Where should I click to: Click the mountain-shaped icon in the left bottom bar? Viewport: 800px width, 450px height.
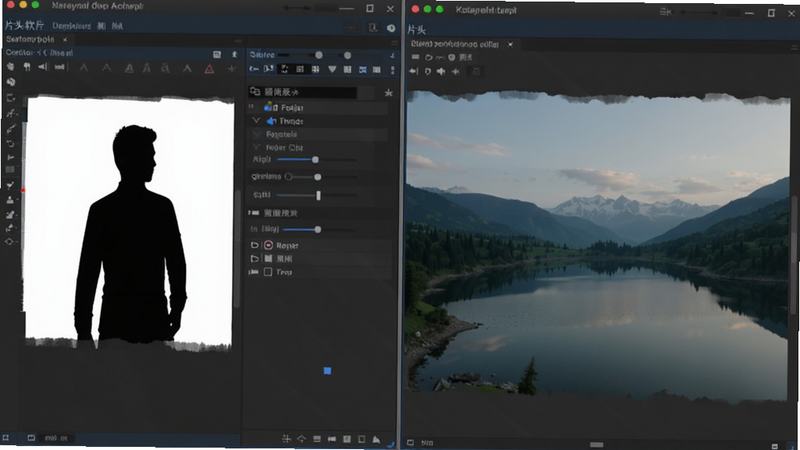pos(376,439)
